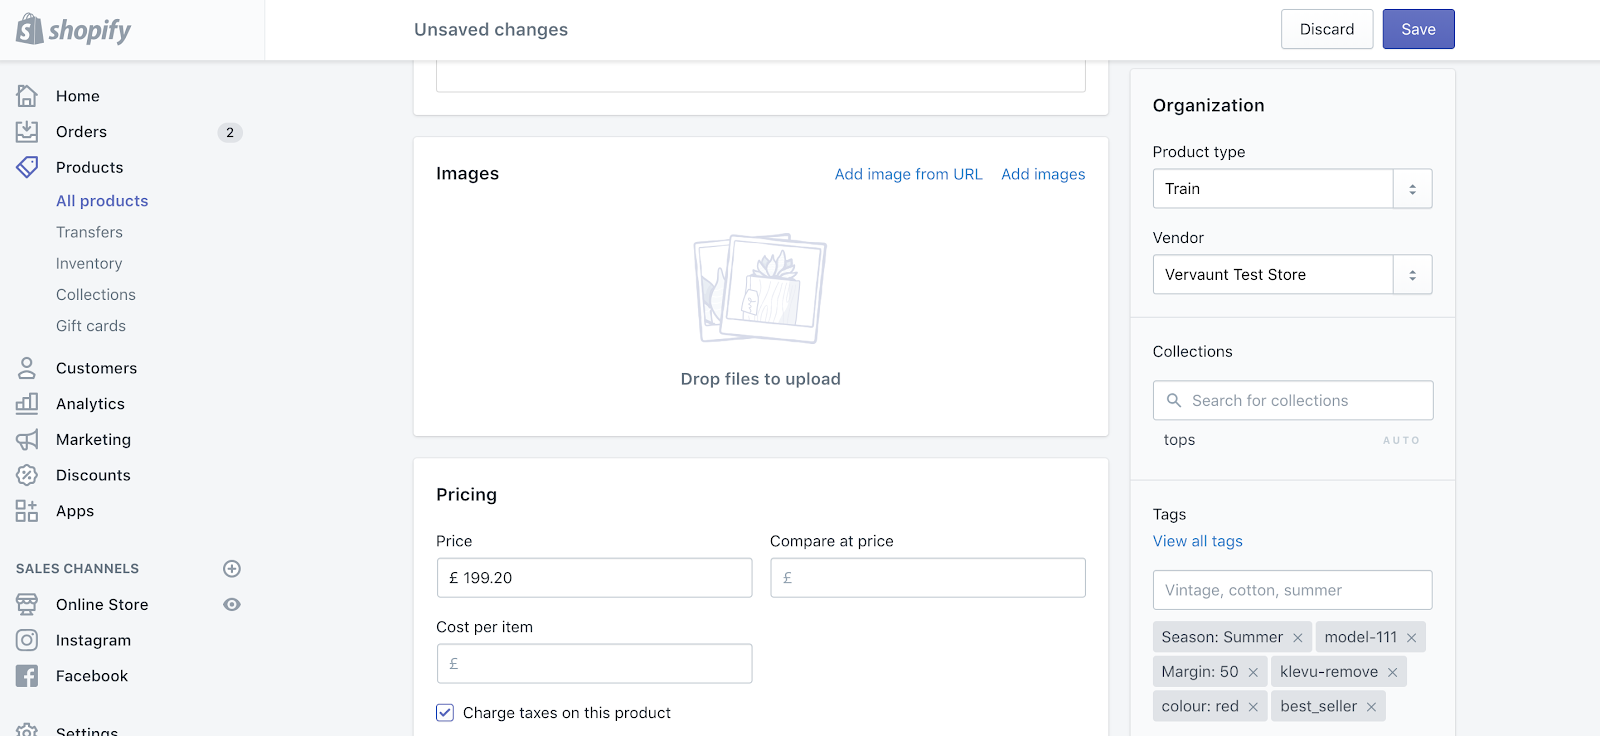Click the Customers person icon
1600x736 pixels.
click(27, 368)
